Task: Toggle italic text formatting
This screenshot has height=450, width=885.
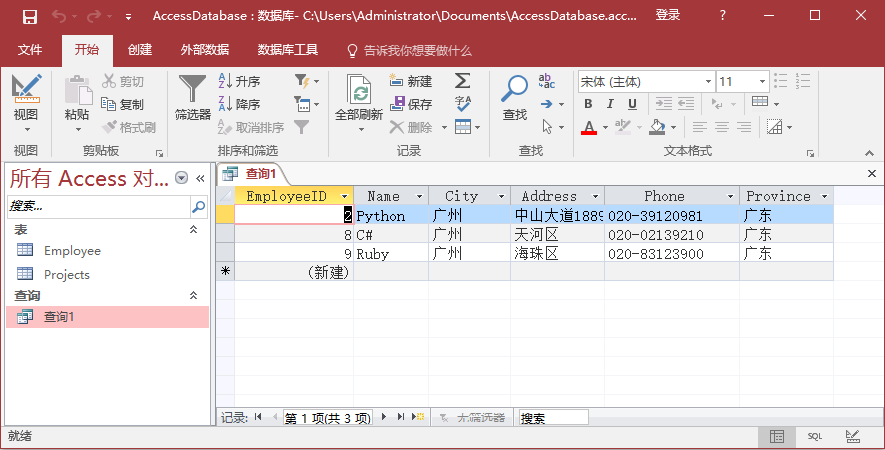Action: [x=610, y=104]
